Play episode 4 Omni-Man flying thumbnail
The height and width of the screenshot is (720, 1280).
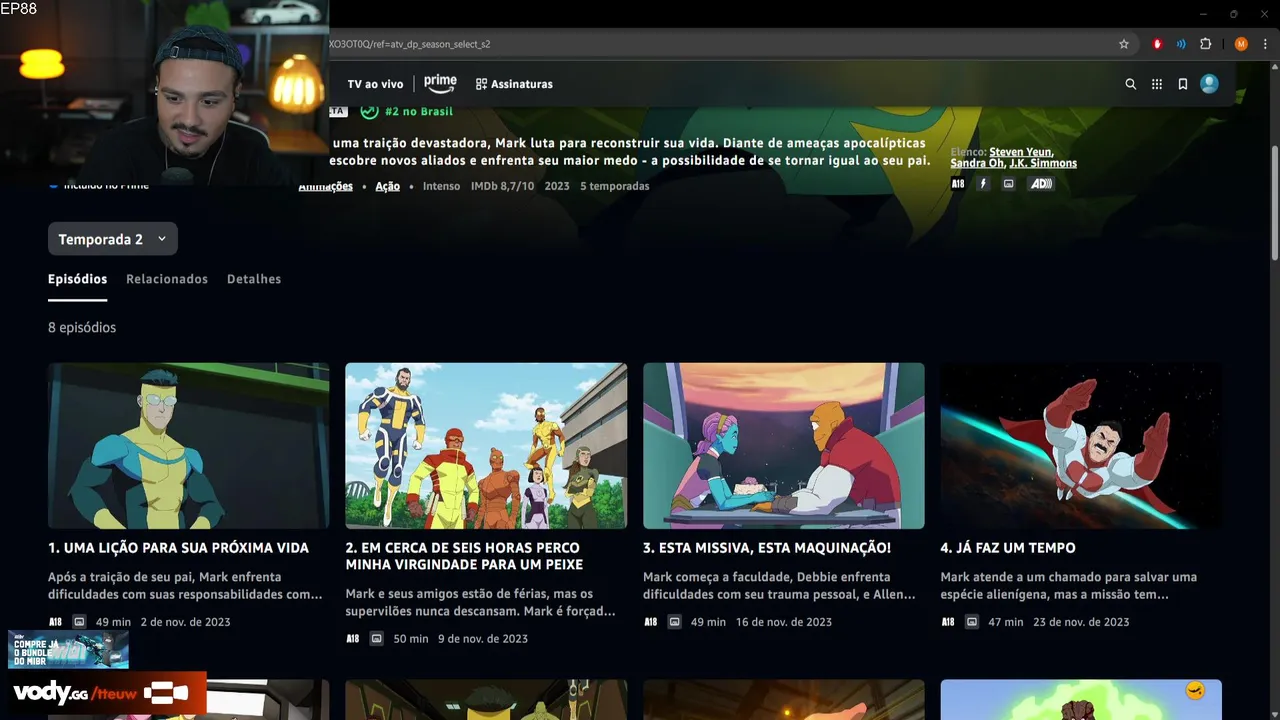(x=1081, y=446)
